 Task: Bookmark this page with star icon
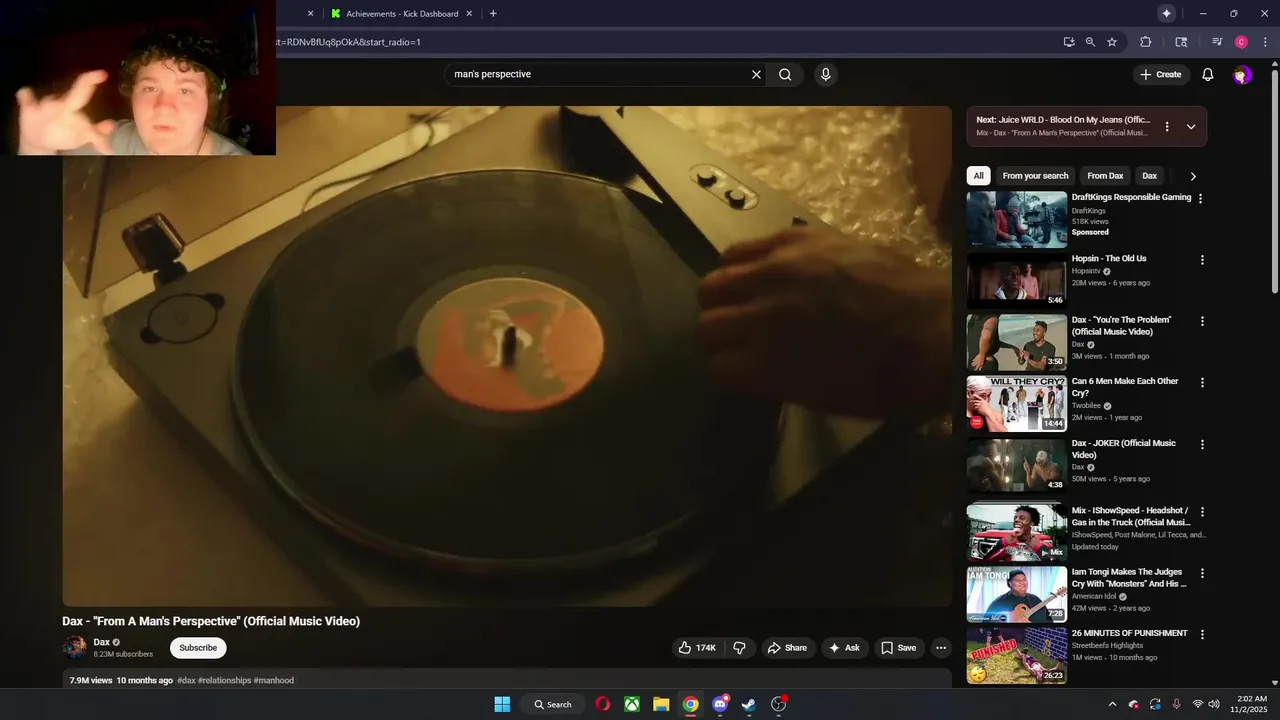(x=1111, y=42)
